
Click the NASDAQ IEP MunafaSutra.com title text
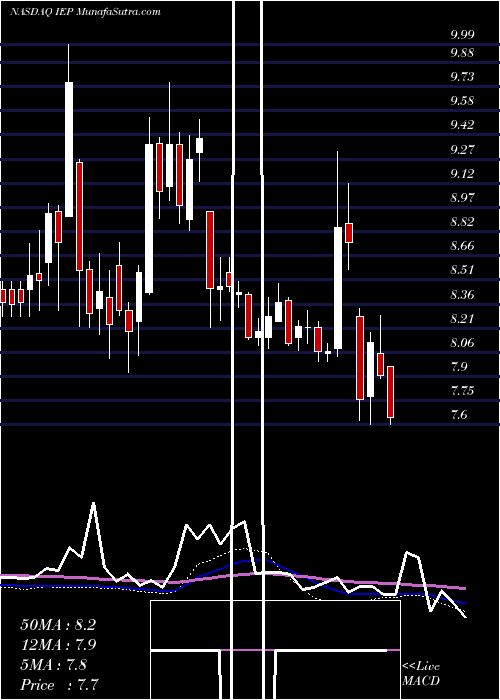tap(84, 12)
